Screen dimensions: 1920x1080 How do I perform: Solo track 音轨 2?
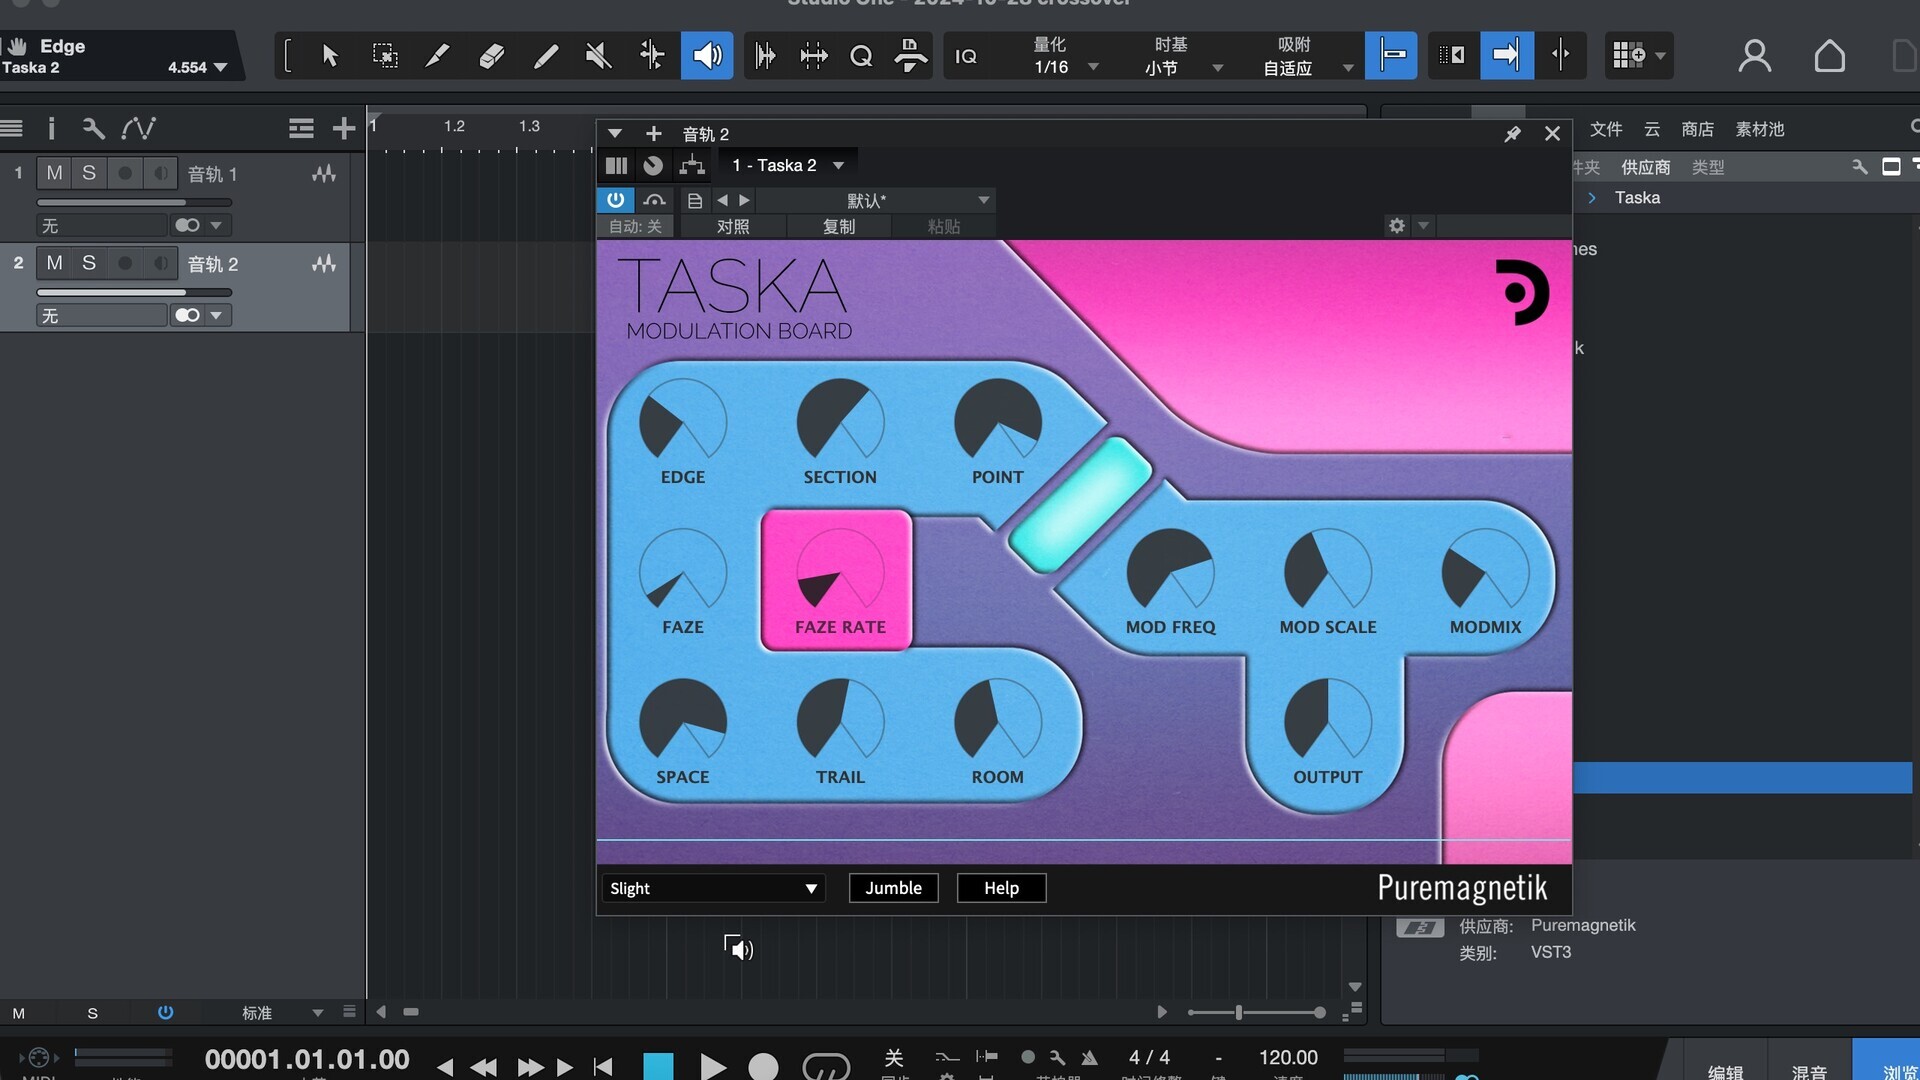click(89, 263)
